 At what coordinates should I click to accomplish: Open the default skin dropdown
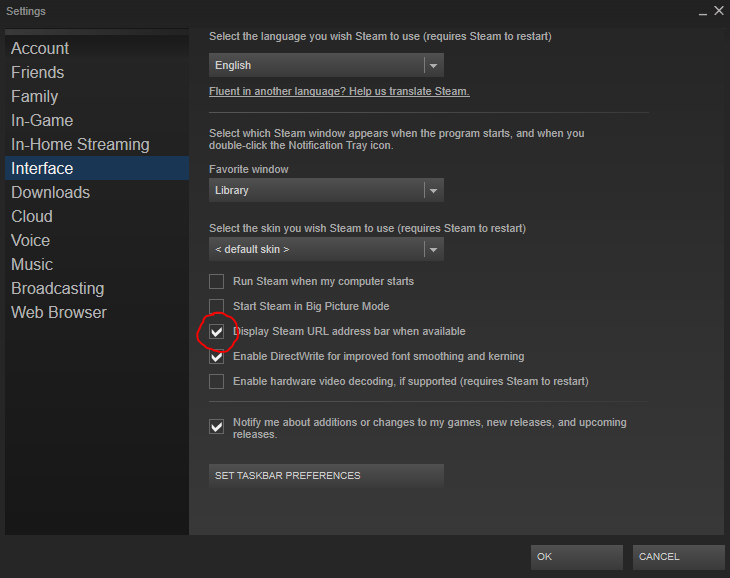(326, 249)
